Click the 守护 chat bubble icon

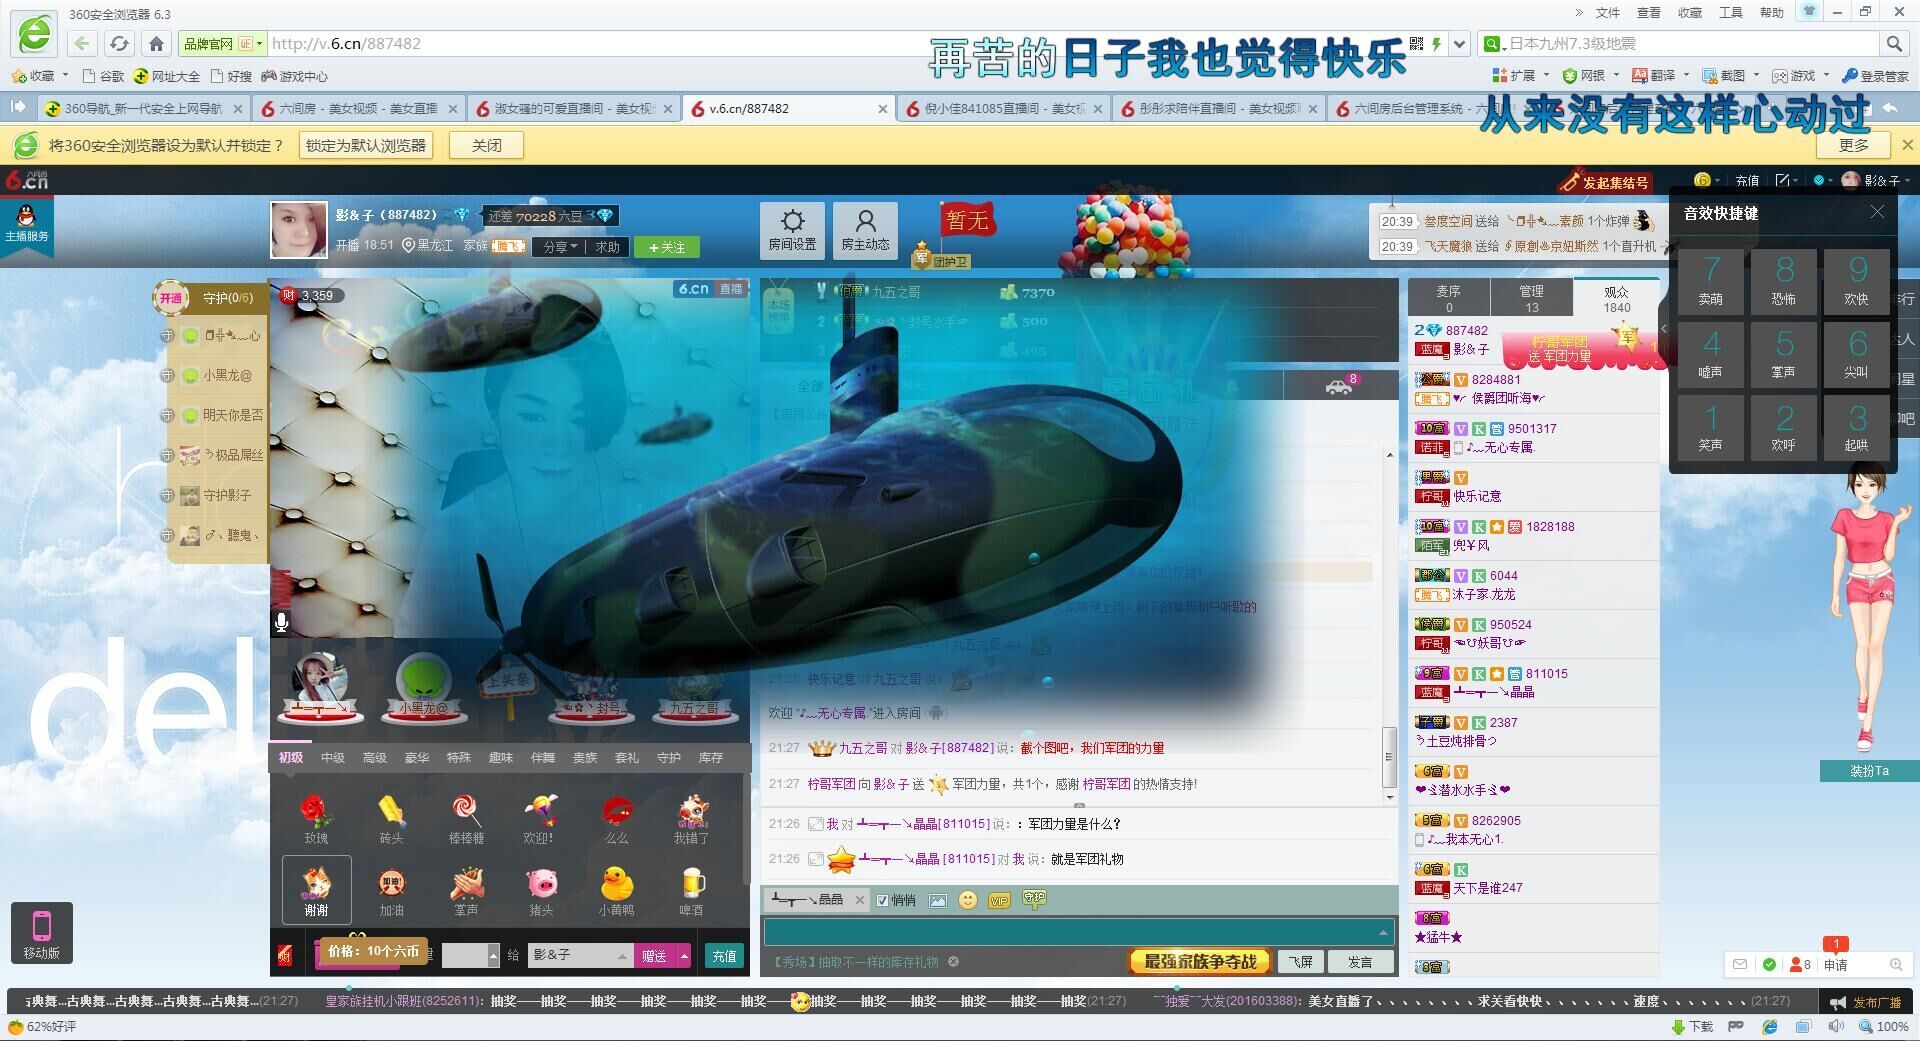point(1034,899)
